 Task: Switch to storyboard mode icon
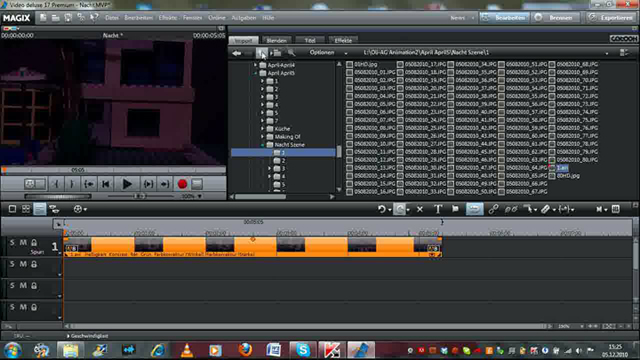coord(12,209)
